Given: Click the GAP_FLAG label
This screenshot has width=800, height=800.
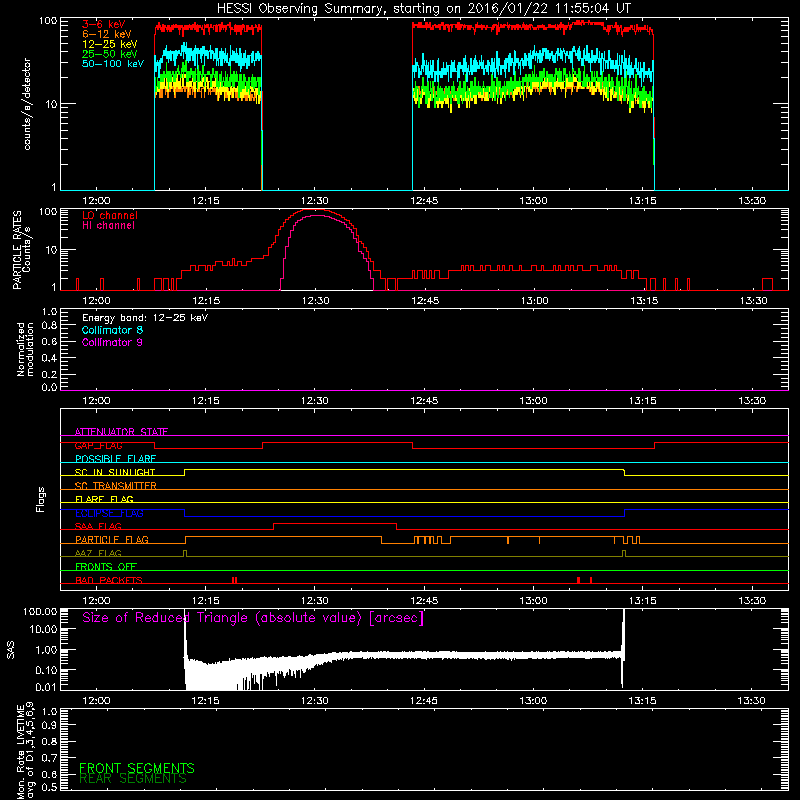Looking at the screenshot, I should 98,445.
